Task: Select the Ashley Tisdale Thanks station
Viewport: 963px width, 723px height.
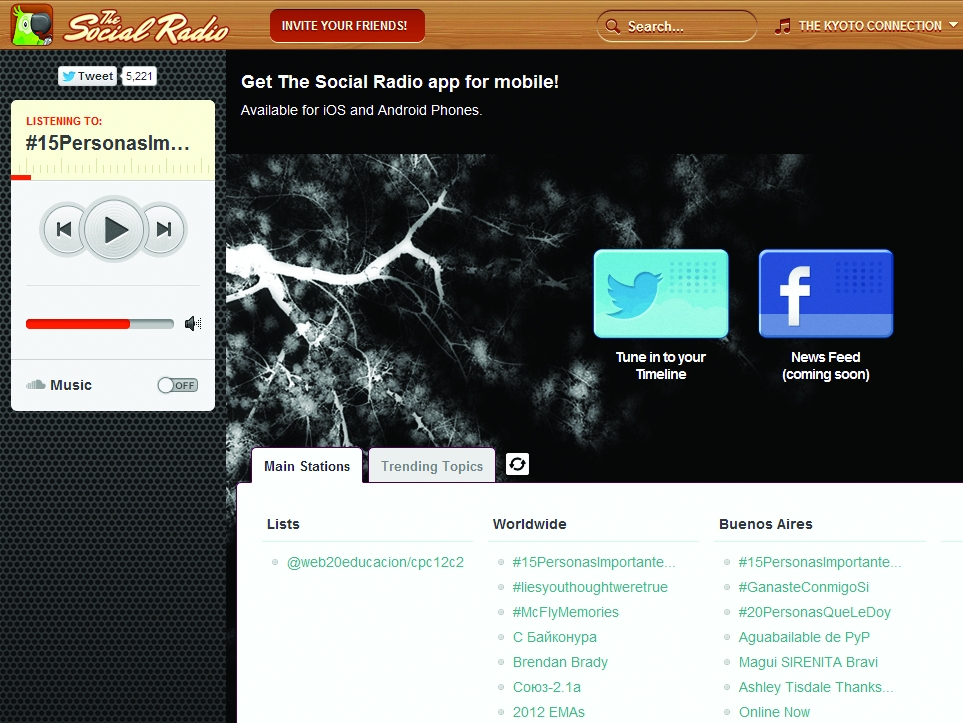Action: coord(816,687)
